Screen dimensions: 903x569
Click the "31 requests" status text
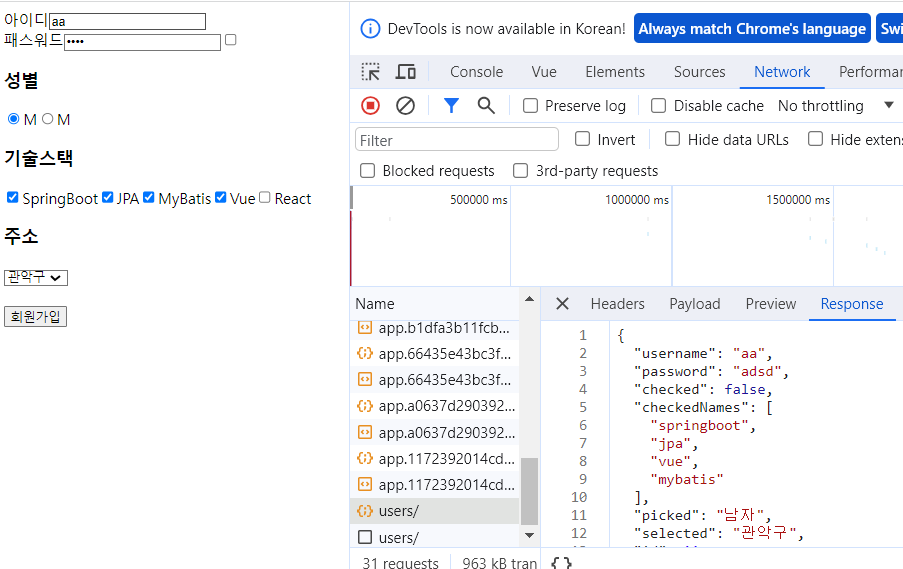[x=400, y=563]
